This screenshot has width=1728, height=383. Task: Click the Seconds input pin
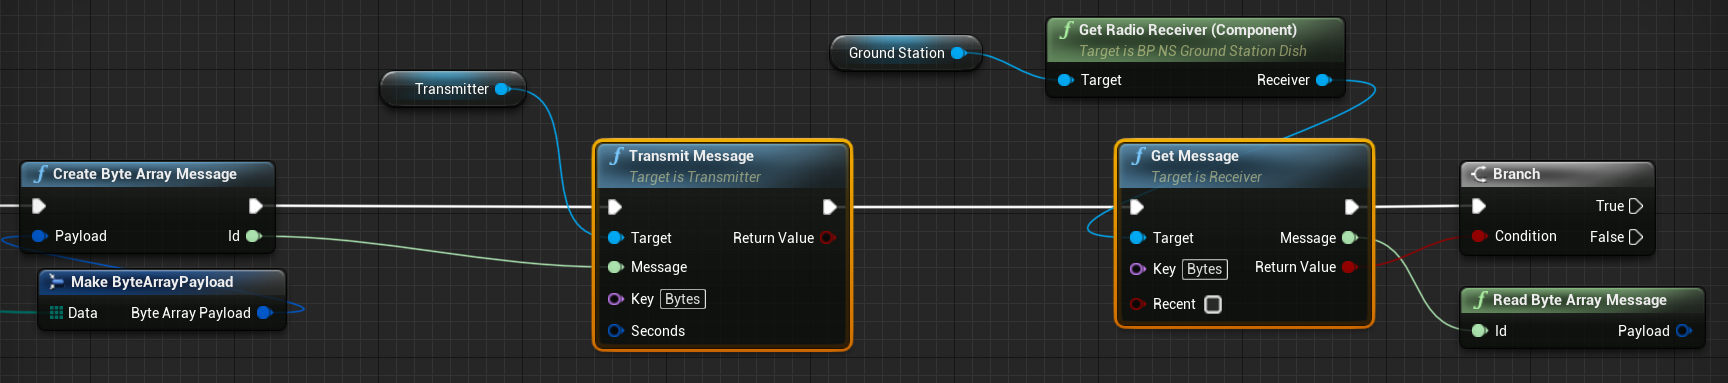(x=616, y=331)
